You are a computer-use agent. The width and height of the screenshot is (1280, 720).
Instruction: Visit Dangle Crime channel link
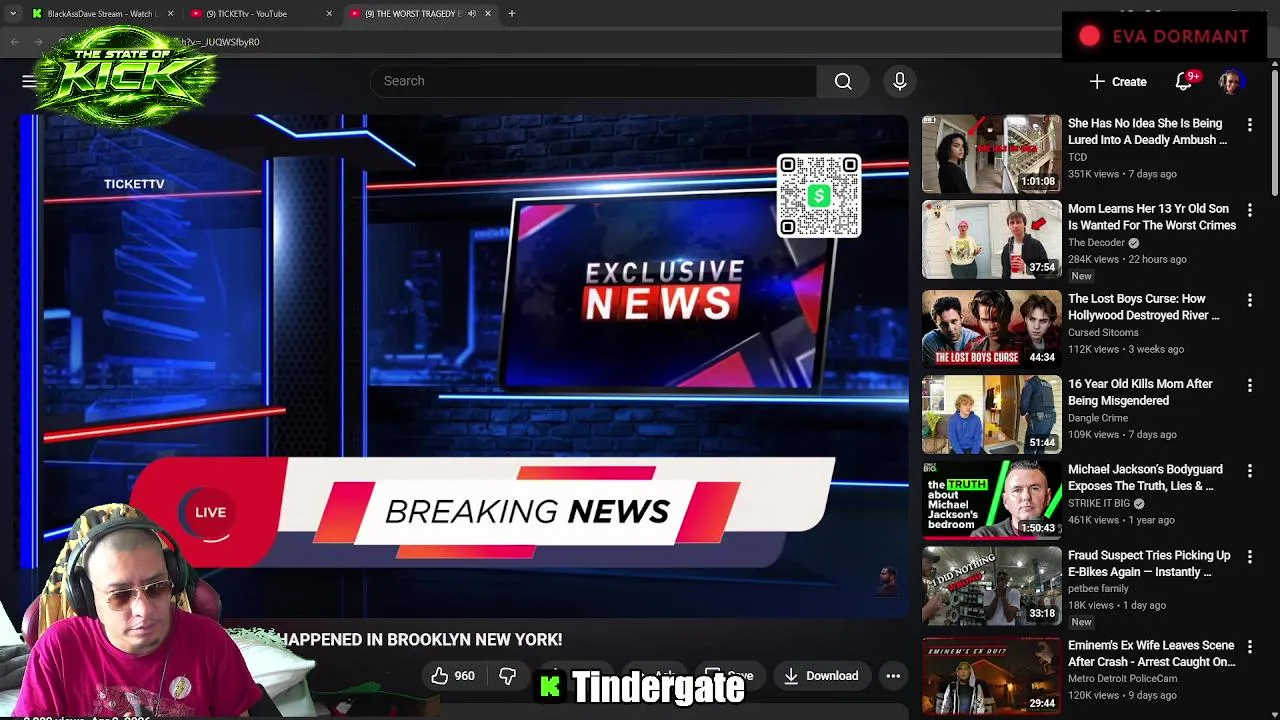tap(1098, 418)
